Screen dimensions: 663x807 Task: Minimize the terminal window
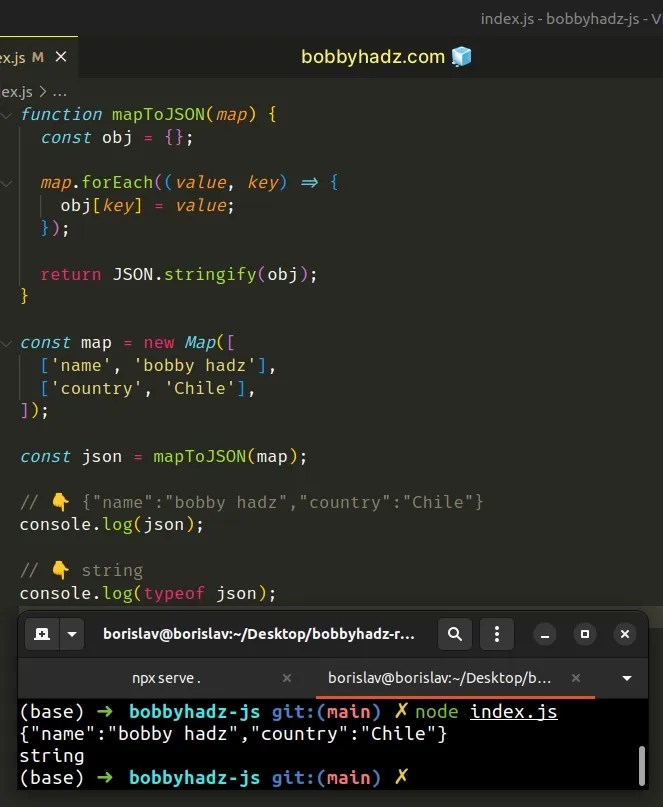pos(545,634)
